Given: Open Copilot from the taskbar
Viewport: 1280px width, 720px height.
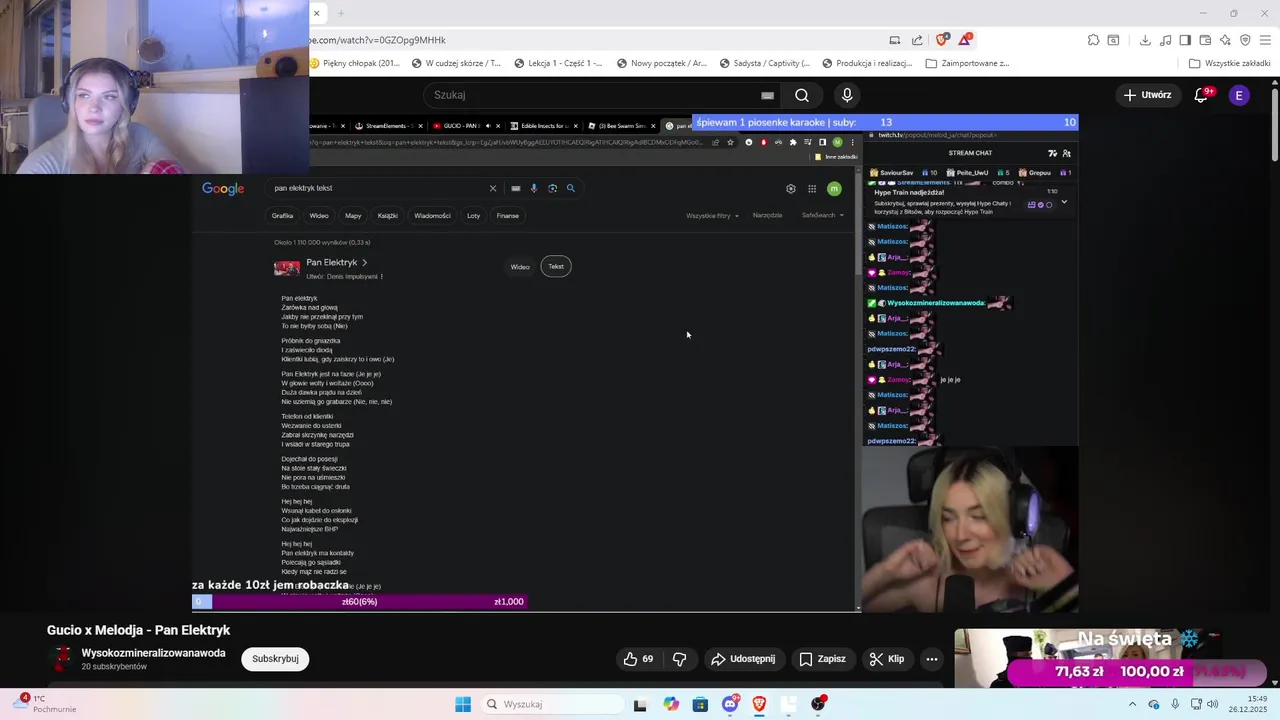Looking at the screenshot, I should pyautogui.click(x=671, y=704).
